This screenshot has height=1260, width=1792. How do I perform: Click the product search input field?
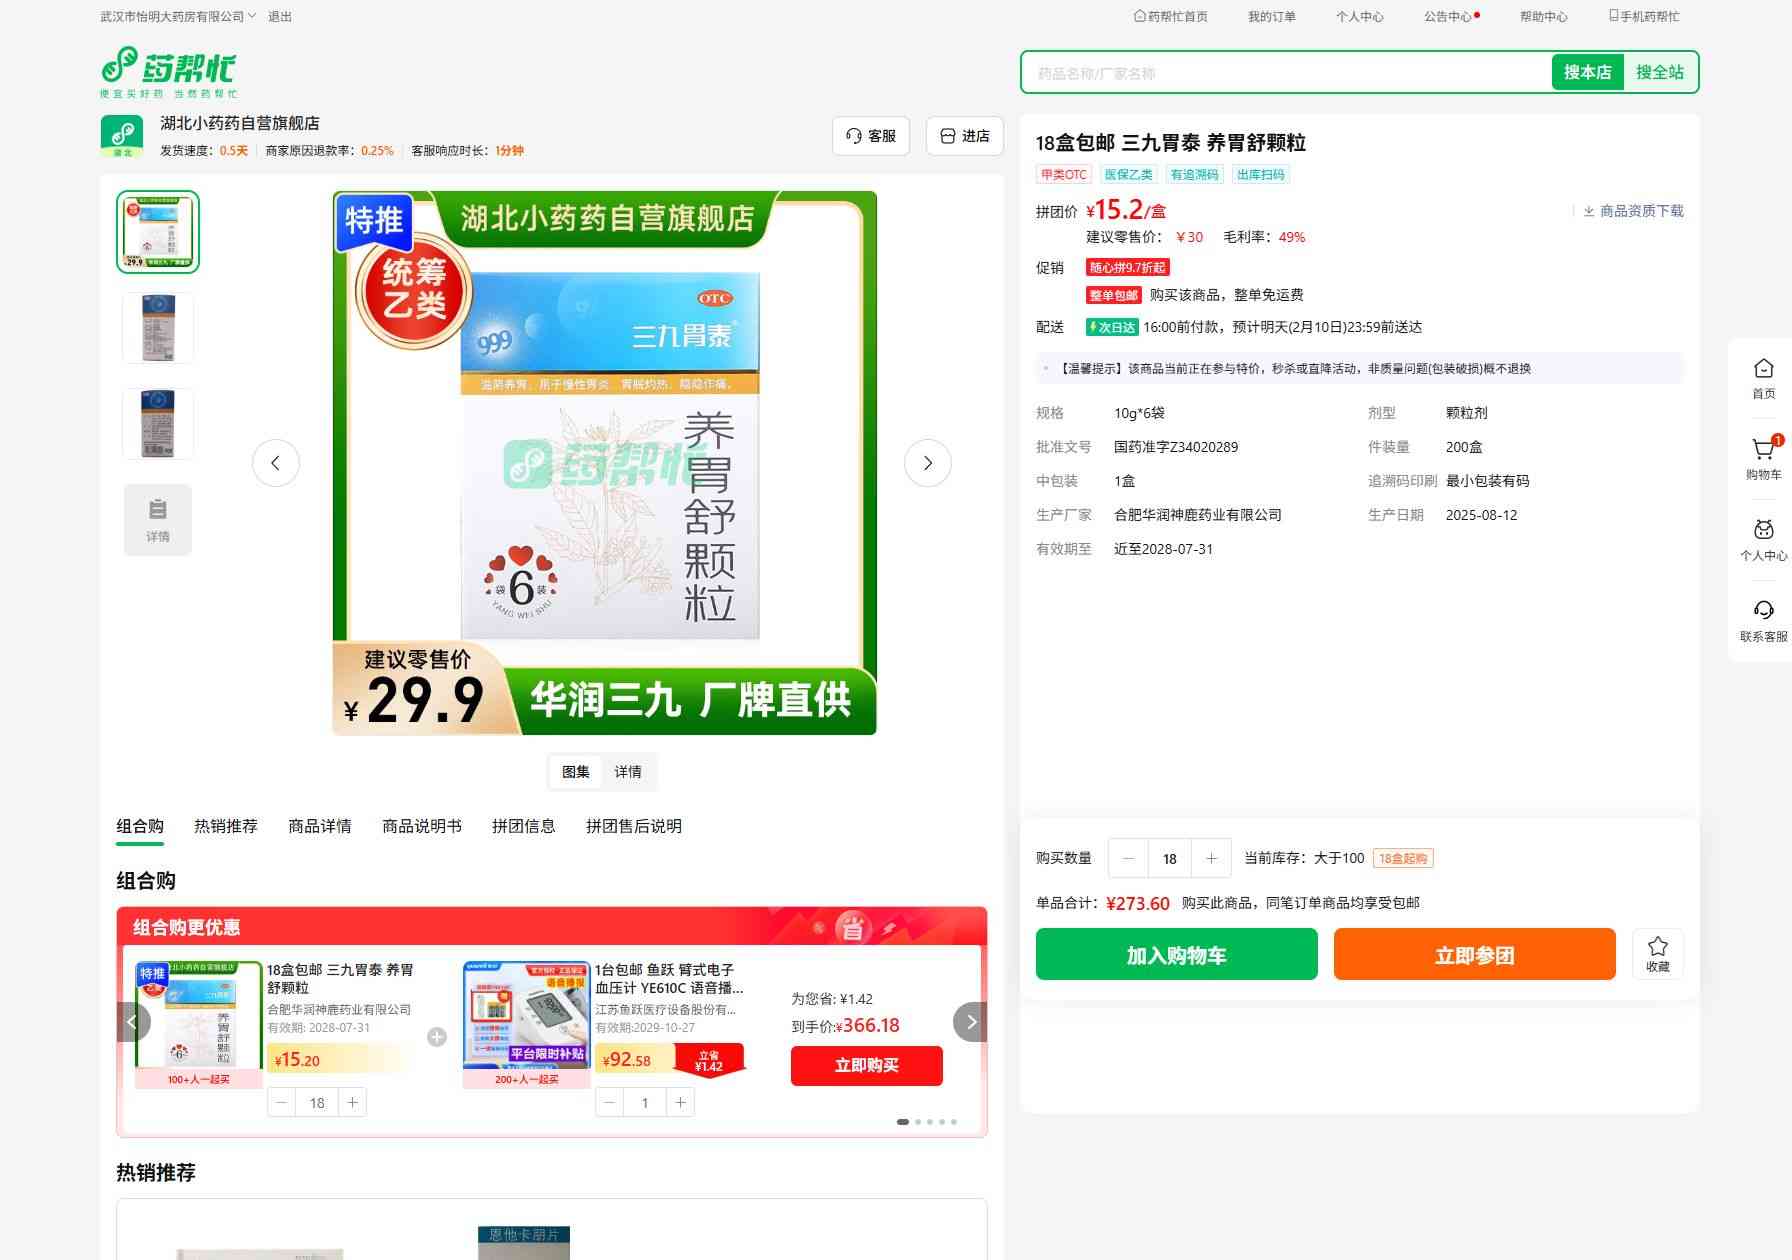(x=1285, y=73)
